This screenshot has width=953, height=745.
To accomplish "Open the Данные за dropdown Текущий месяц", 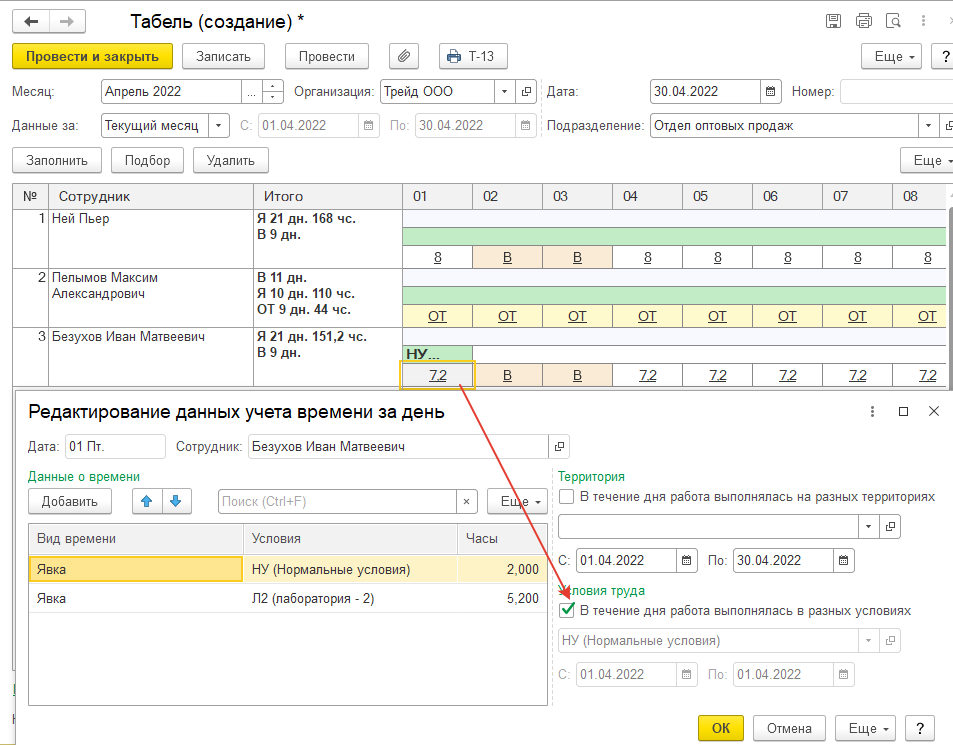I will point(219,126).
